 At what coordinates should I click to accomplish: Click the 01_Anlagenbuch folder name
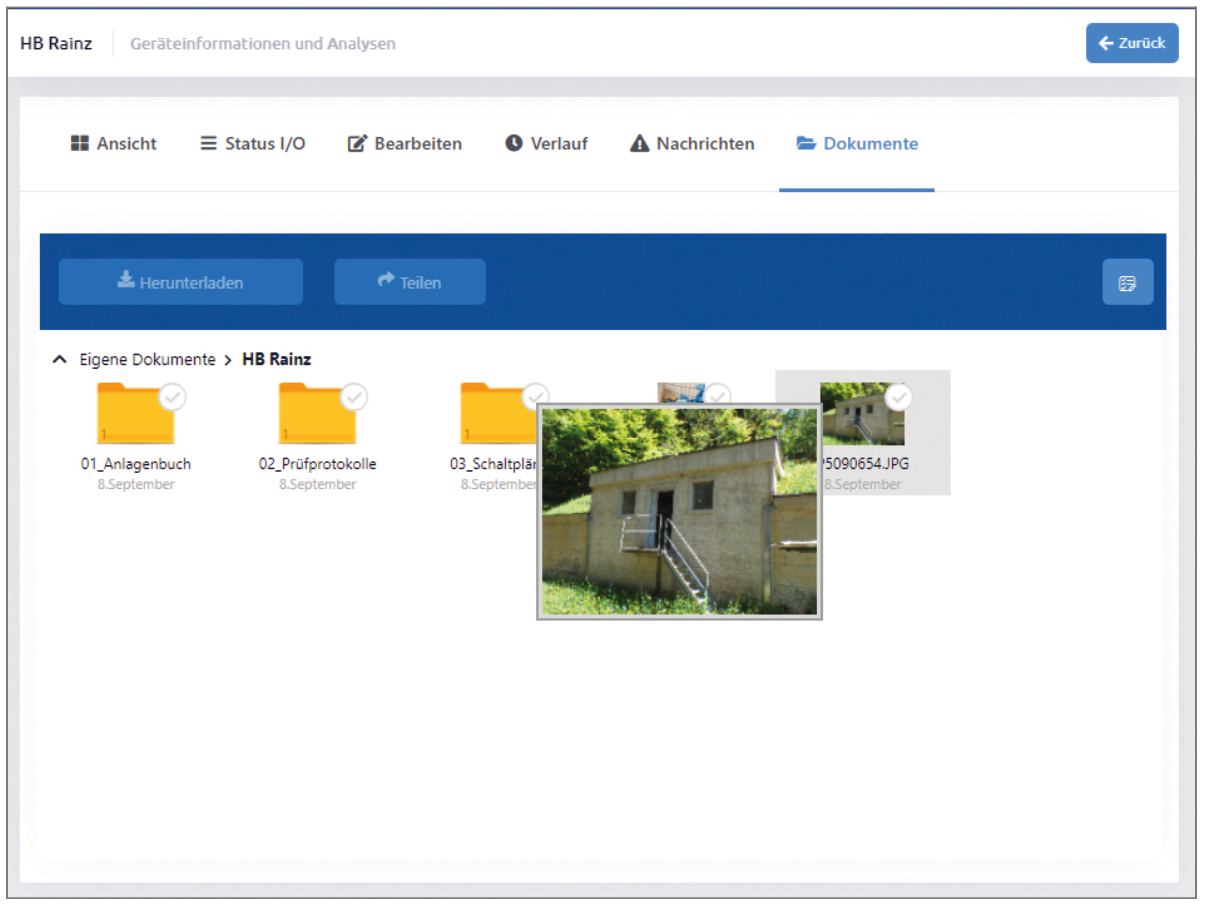(x=136, y=464)
